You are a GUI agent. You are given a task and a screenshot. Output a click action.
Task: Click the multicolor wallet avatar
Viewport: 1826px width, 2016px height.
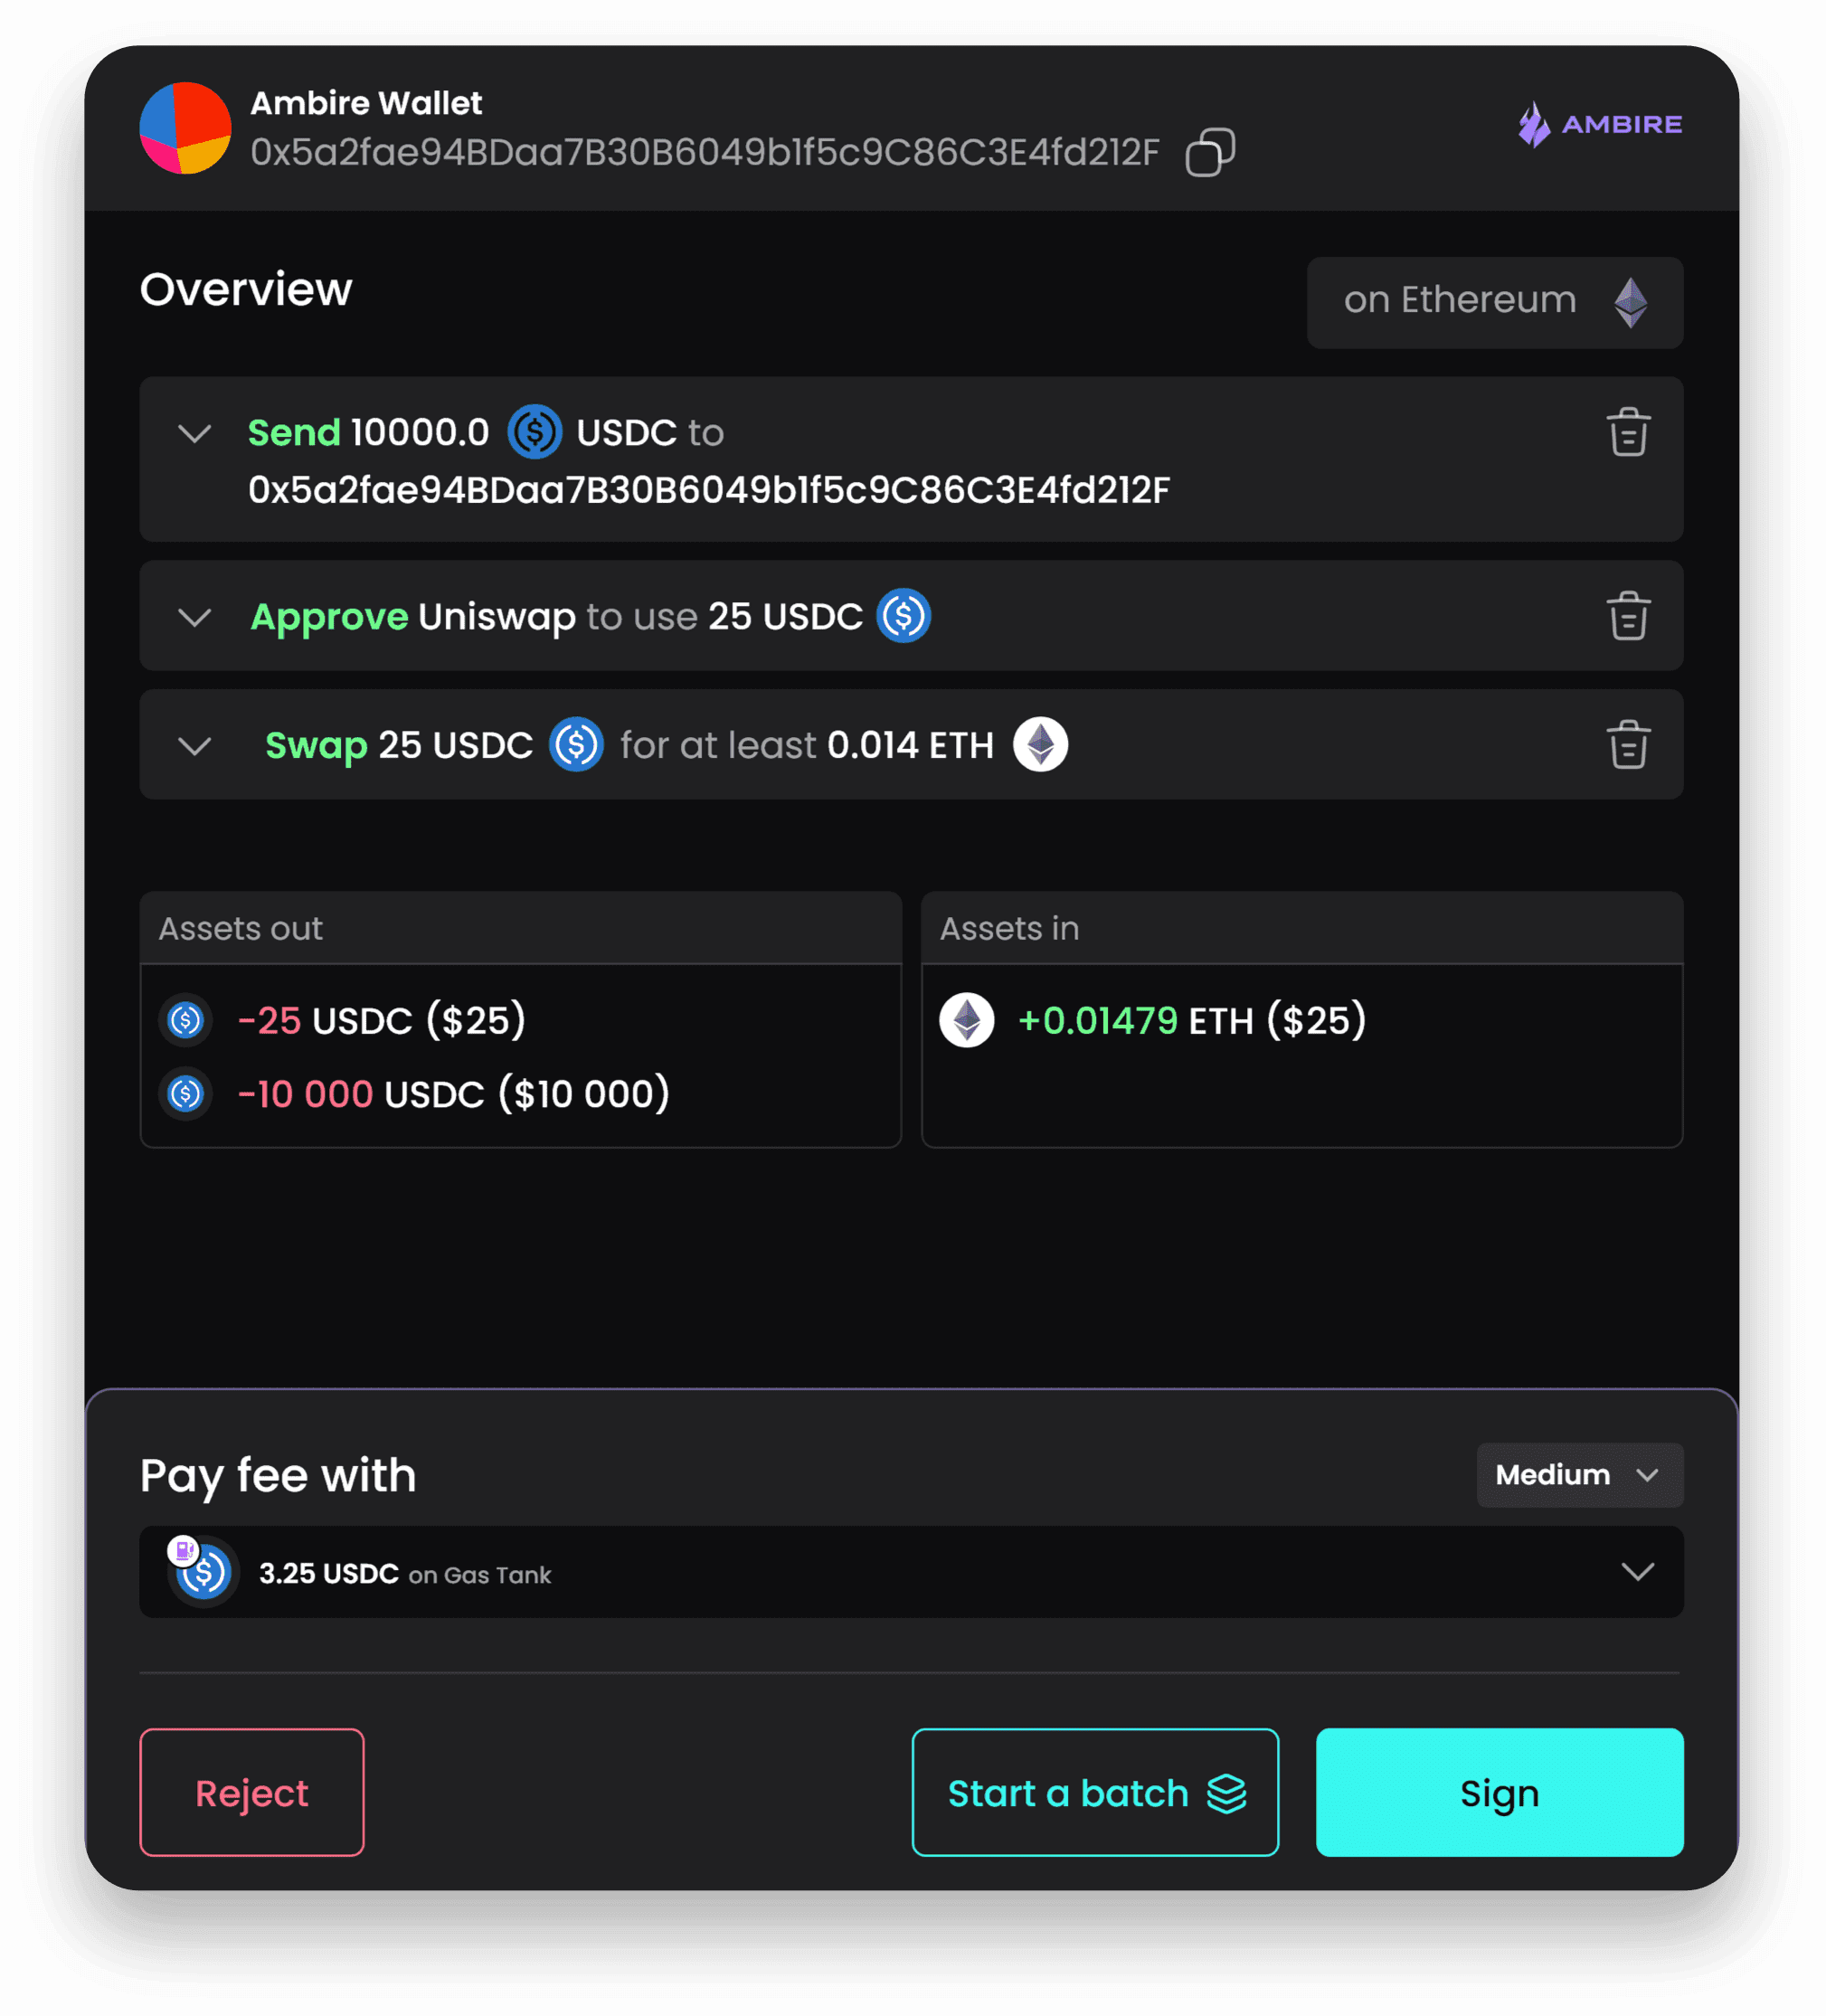pos(186,128)
